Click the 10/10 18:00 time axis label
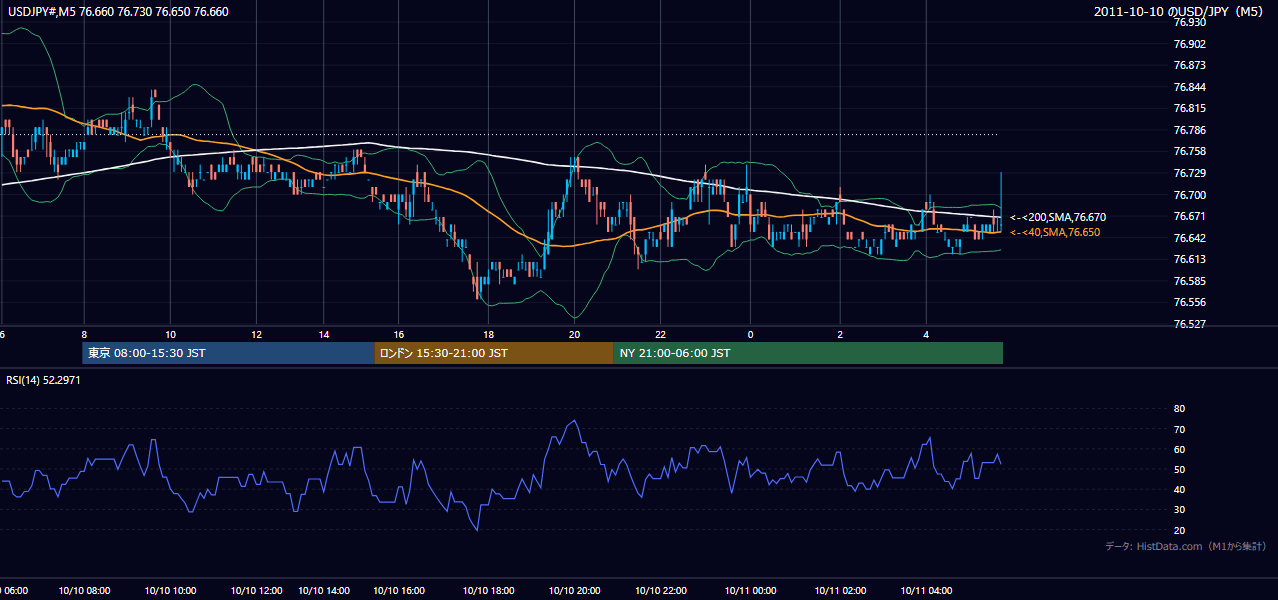 pyautogui.click(x=488, y=591)
